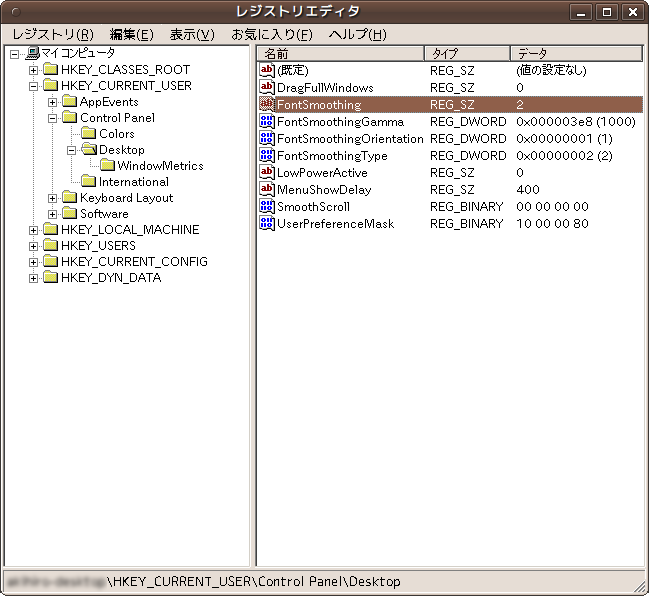Screen dimensions: 649x596
Task: Click the FontSmoothingType DWORD icon
Action: point(267,155)
